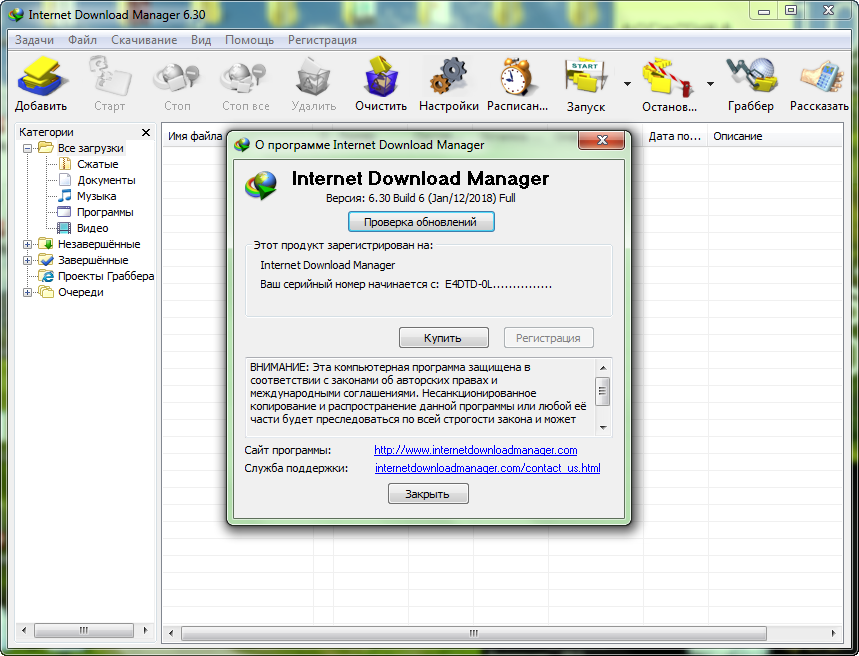Open Настройки gear icon in toolbar
Viewport: 859px width, 656px height.
(x=449, y=76)
